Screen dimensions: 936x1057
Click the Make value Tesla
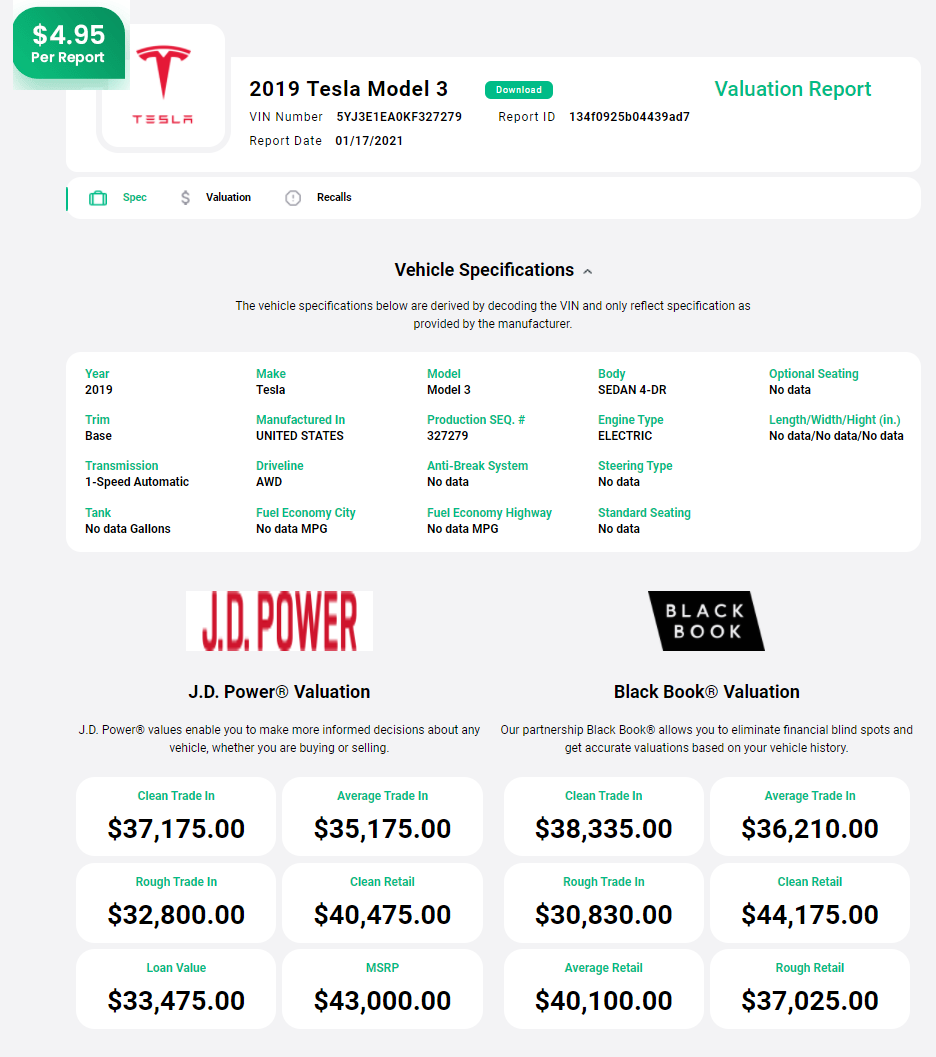point(271,390)
